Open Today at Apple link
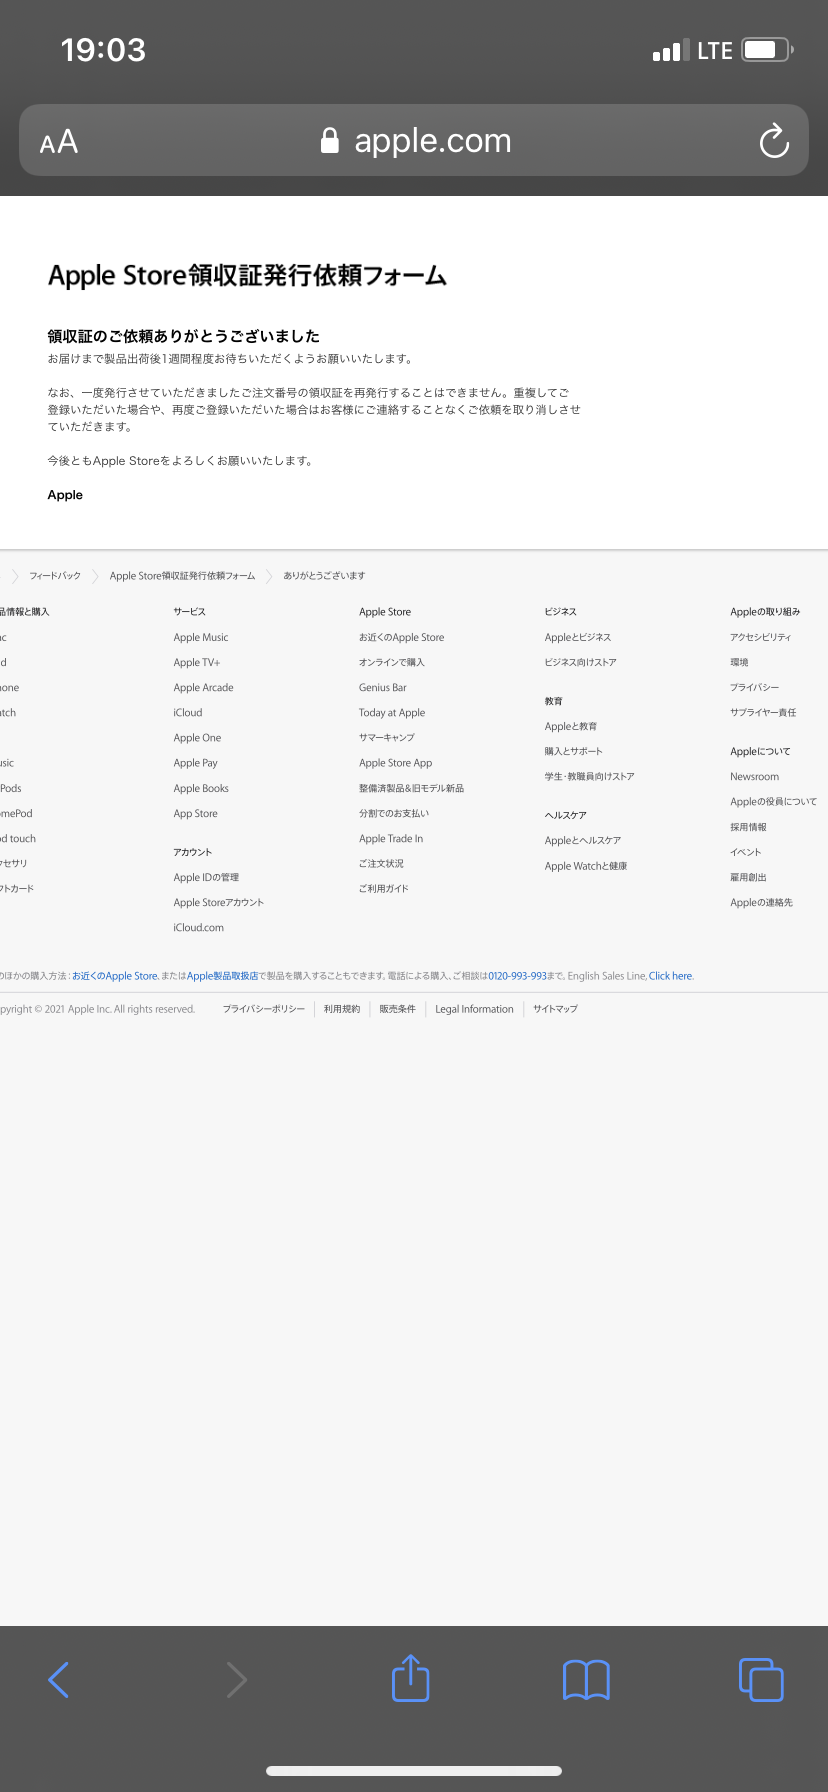The width and height of the screenshot is (828, 1792). pyautogui.click(x=392, y=713)
